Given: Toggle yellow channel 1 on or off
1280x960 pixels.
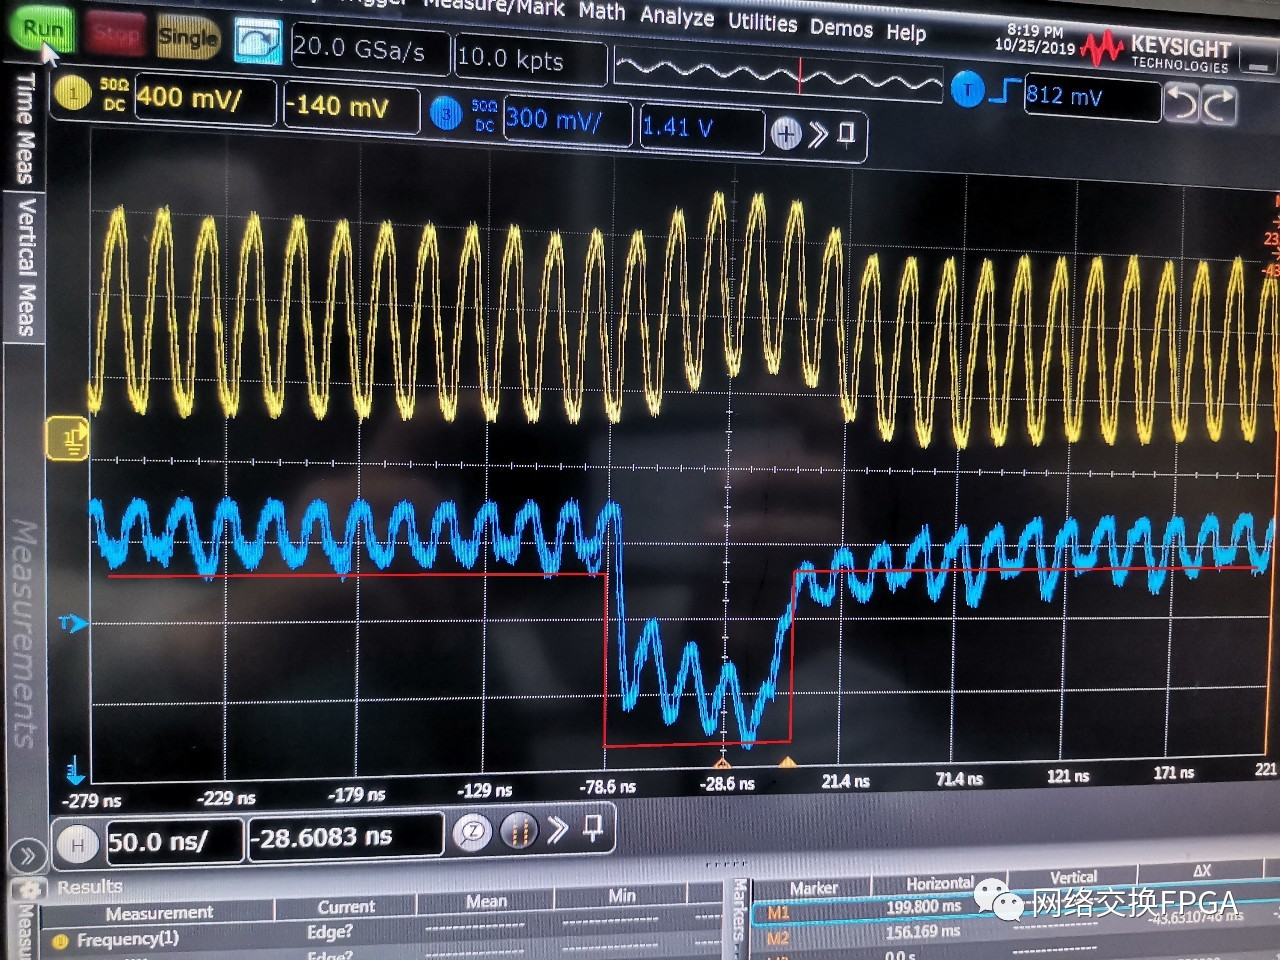Looking at the screenshot, I should (x=72, y=94).
